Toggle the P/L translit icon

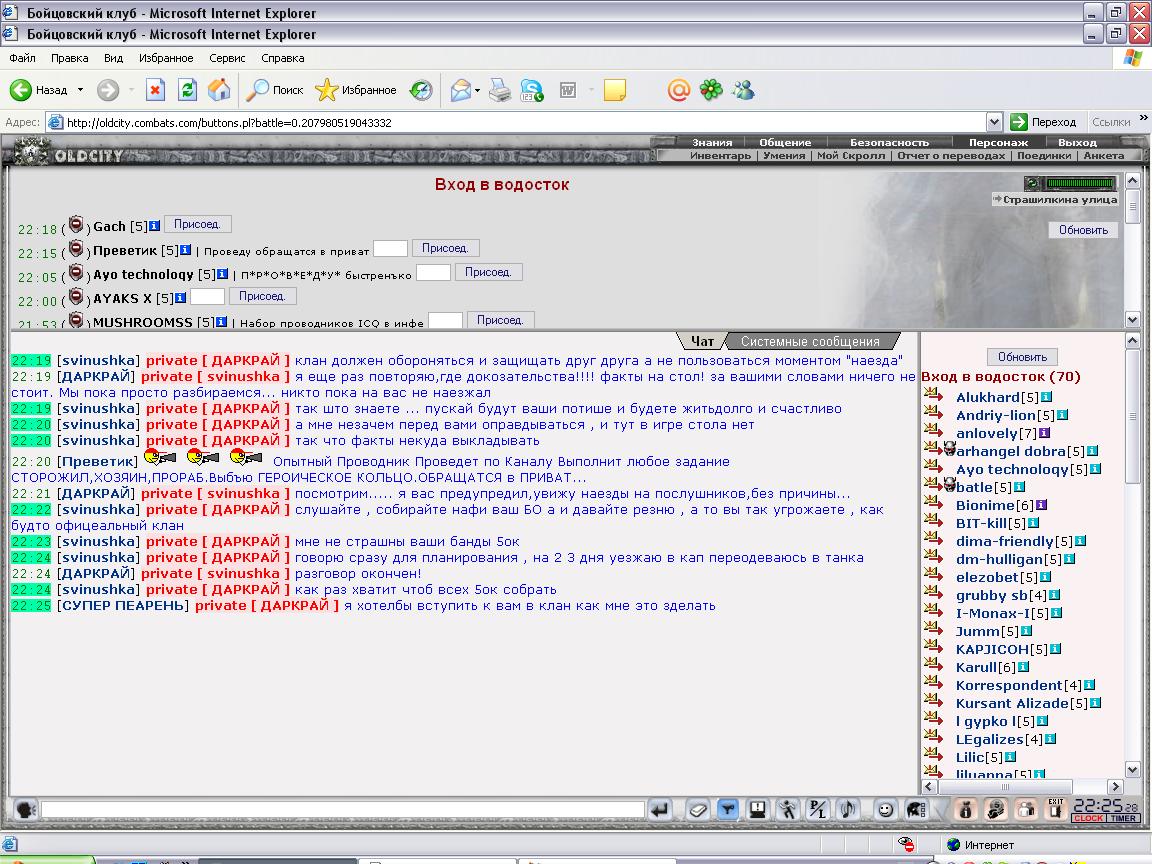(x=817, y=810)
